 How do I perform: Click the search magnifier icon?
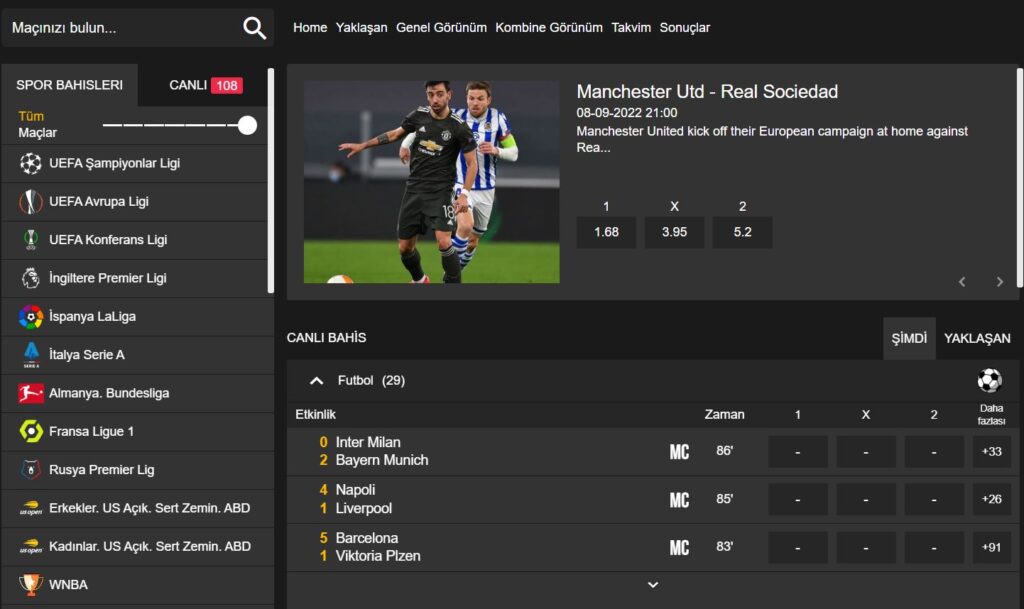(255, 28)
